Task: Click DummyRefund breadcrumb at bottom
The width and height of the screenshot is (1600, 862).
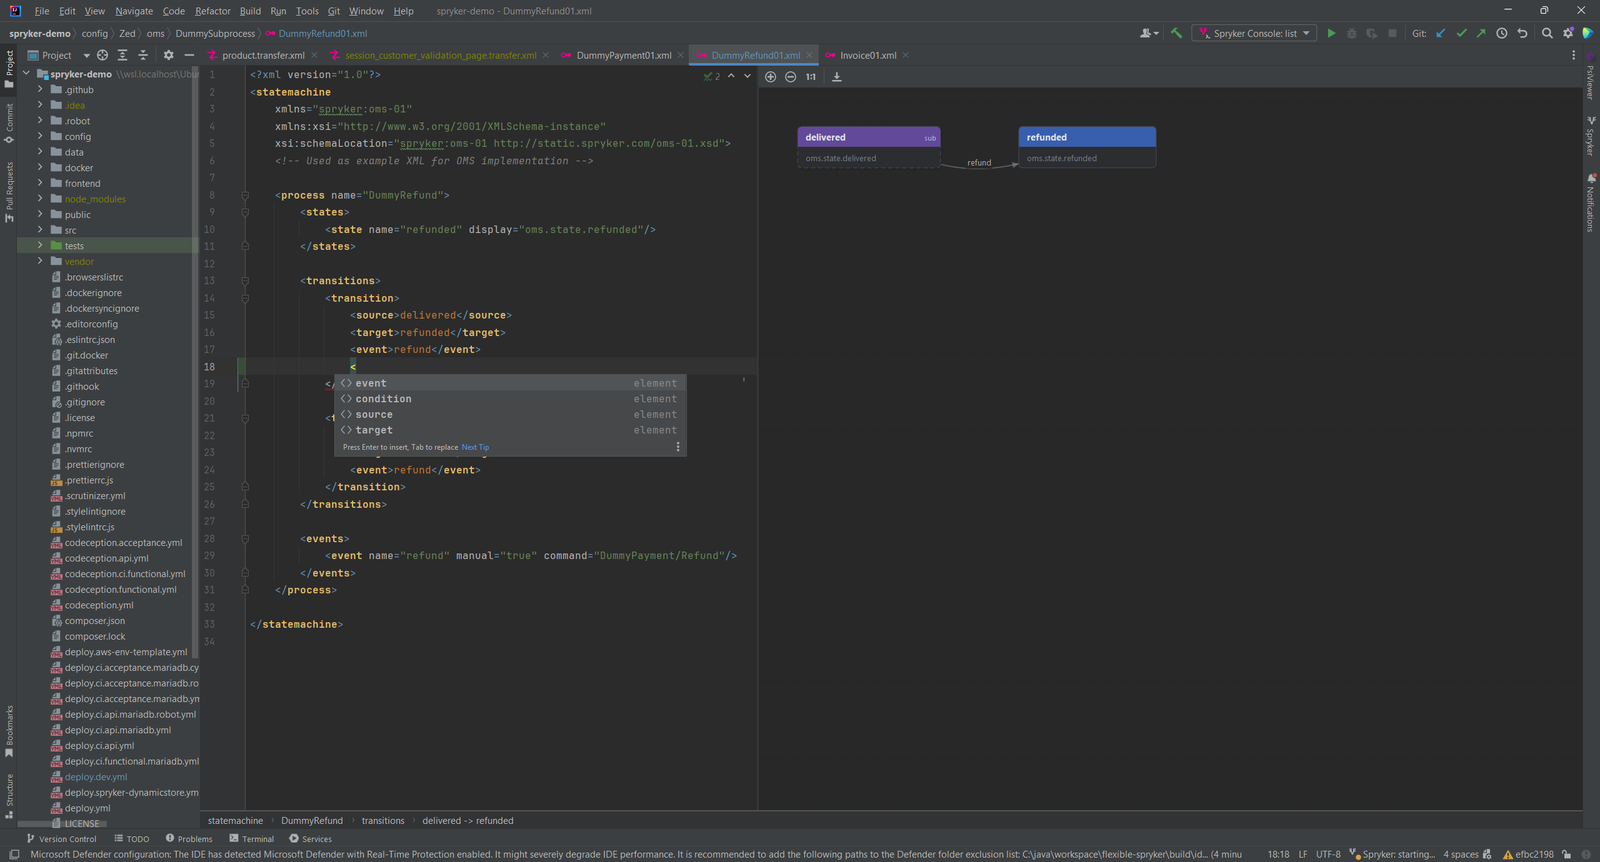Action: coord(312,820)
